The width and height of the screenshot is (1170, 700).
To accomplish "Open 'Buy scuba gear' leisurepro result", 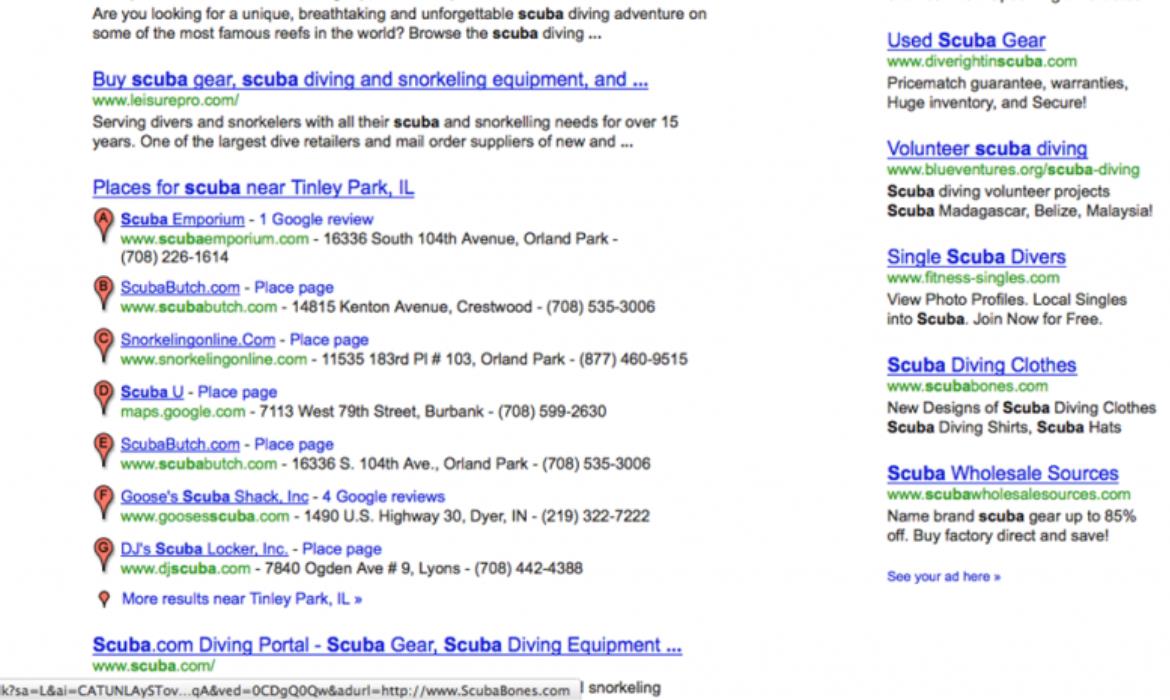I will coord(369,80).
